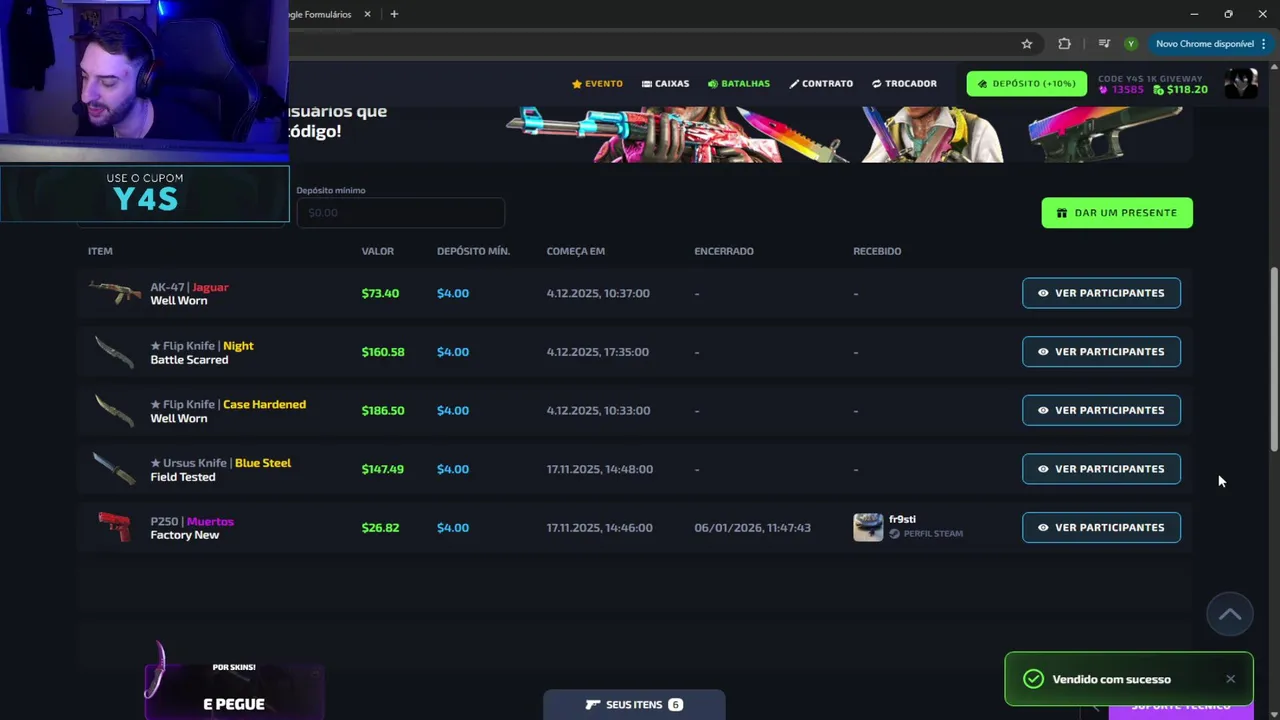The height and width of the screenshot is (720, 1280).
Task: Open the Chrome extensions puzzle icon
Action: click(1064, 44)
